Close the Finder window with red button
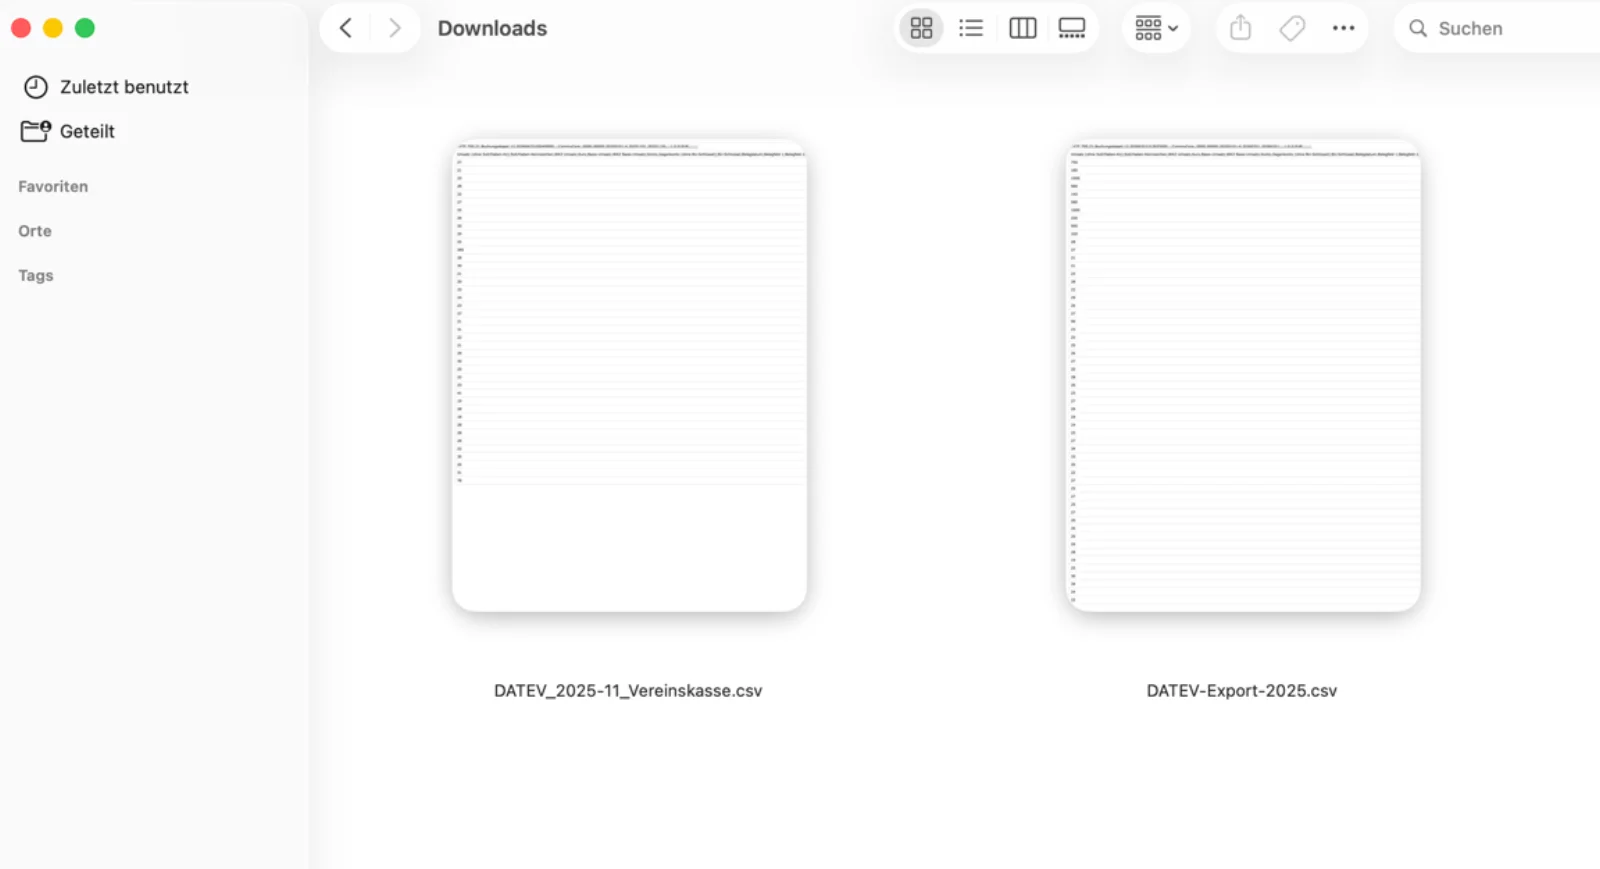This screenshot has height=869, width=1600. (x=21, y=28)
